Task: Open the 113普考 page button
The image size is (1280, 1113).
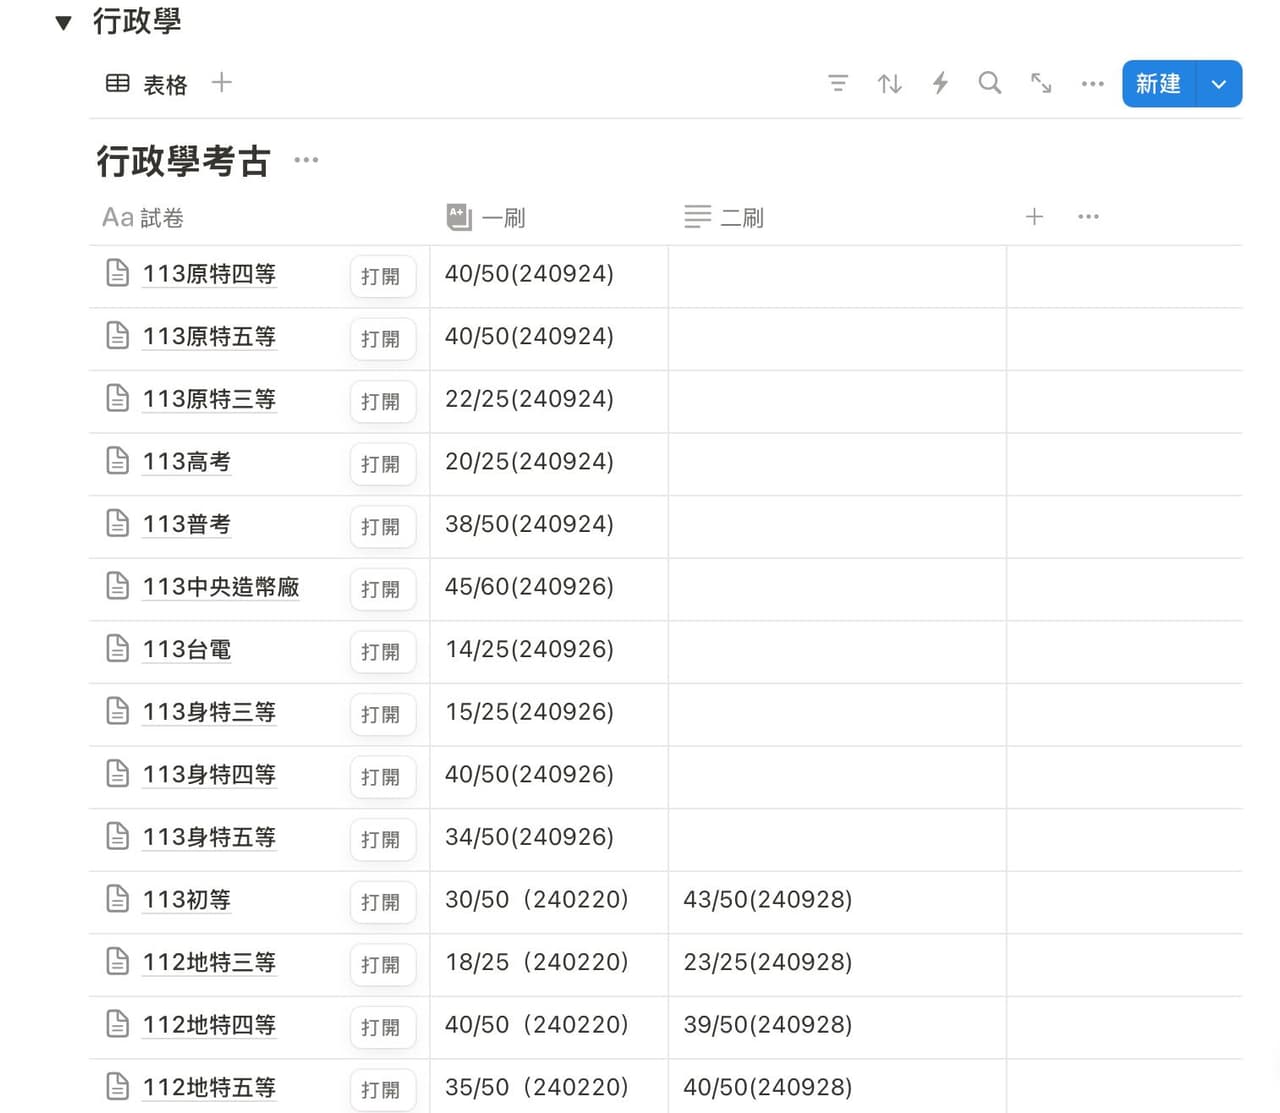Action: pos(382,526)
